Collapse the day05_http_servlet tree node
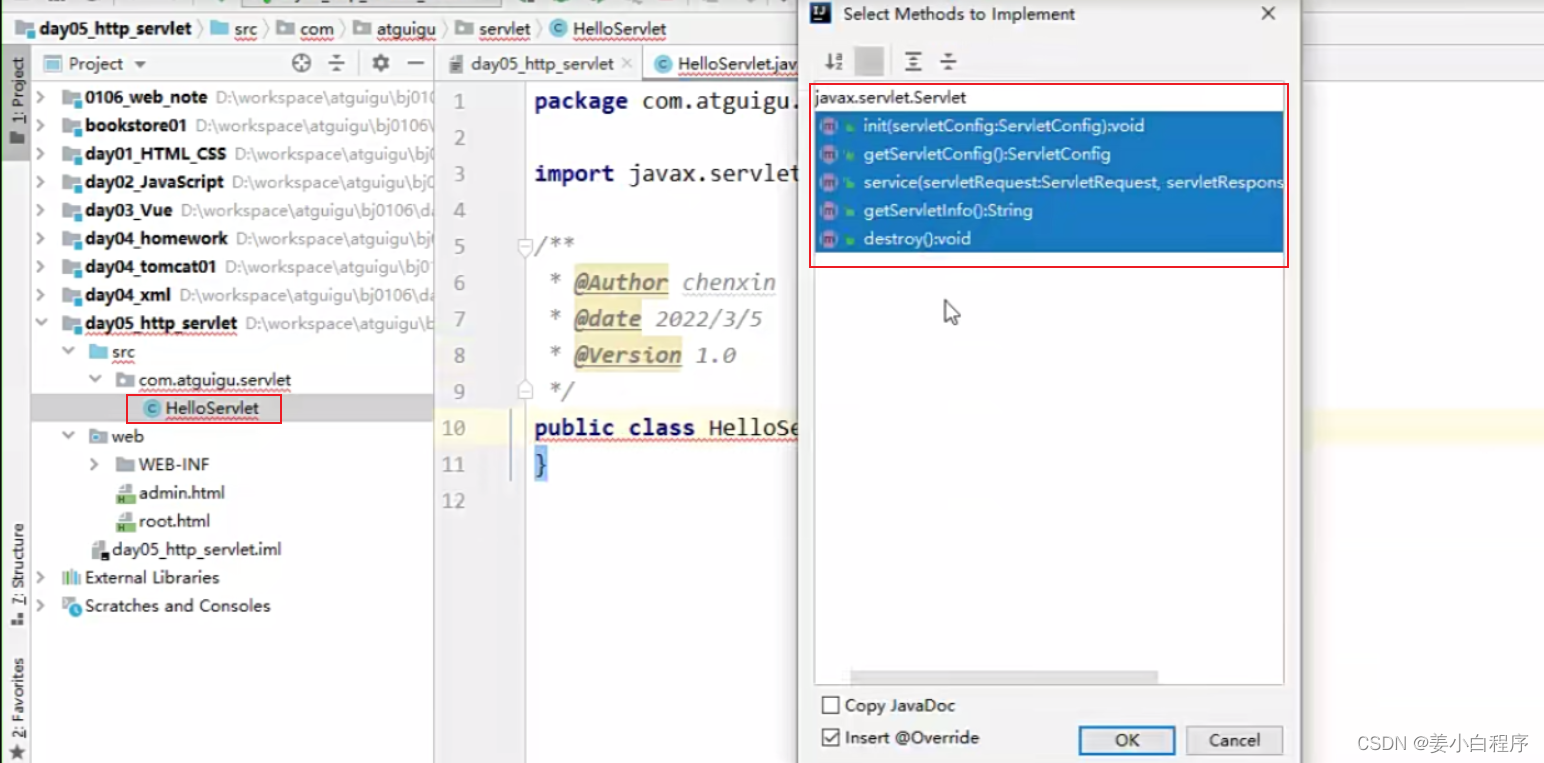Image resolution: width=1544 pixels, height=763 pixels. (x=42, y=323)
